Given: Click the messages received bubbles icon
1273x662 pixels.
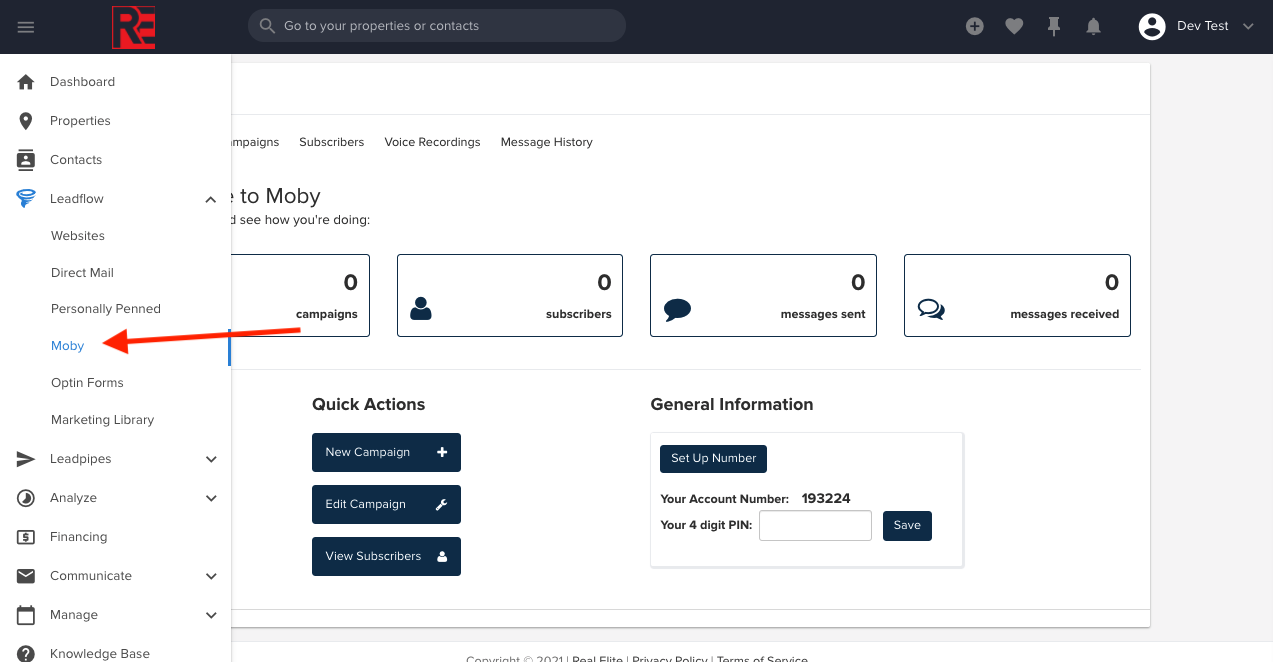Looking at the screenshot, I should point(931,310).
